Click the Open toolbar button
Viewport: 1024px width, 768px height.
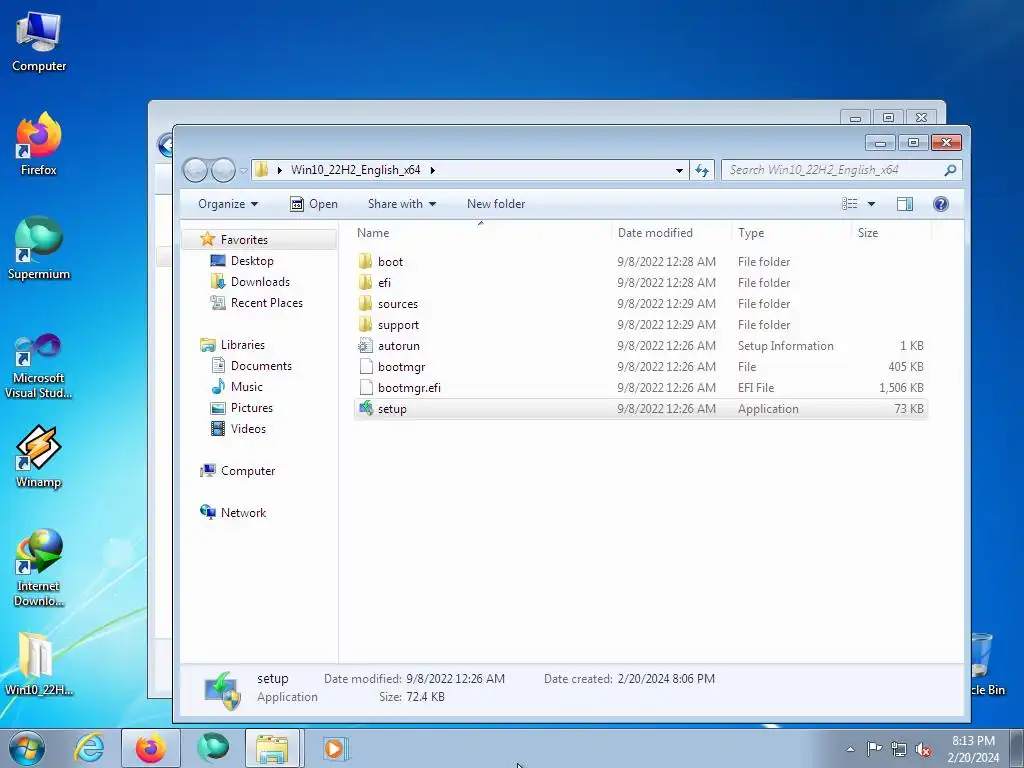click(313, 204)
